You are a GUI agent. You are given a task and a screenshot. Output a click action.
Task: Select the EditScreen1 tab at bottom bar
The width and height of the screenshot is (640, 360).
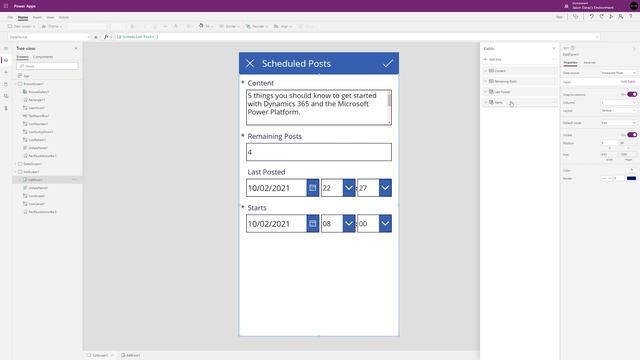click(x=100, y=355)
